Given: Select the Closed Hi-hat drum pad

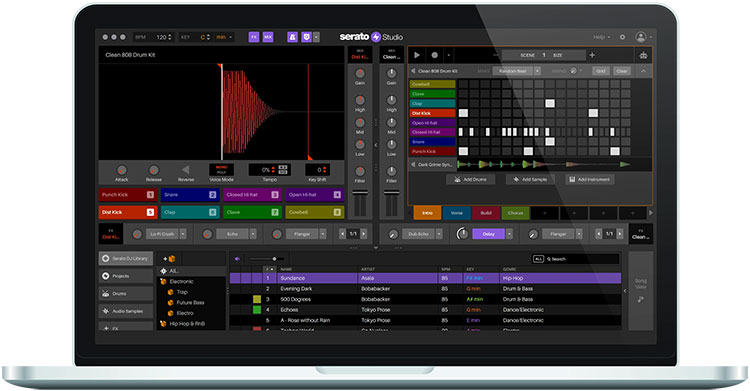Looking at the screenshot, I should (x=252, y=195).
